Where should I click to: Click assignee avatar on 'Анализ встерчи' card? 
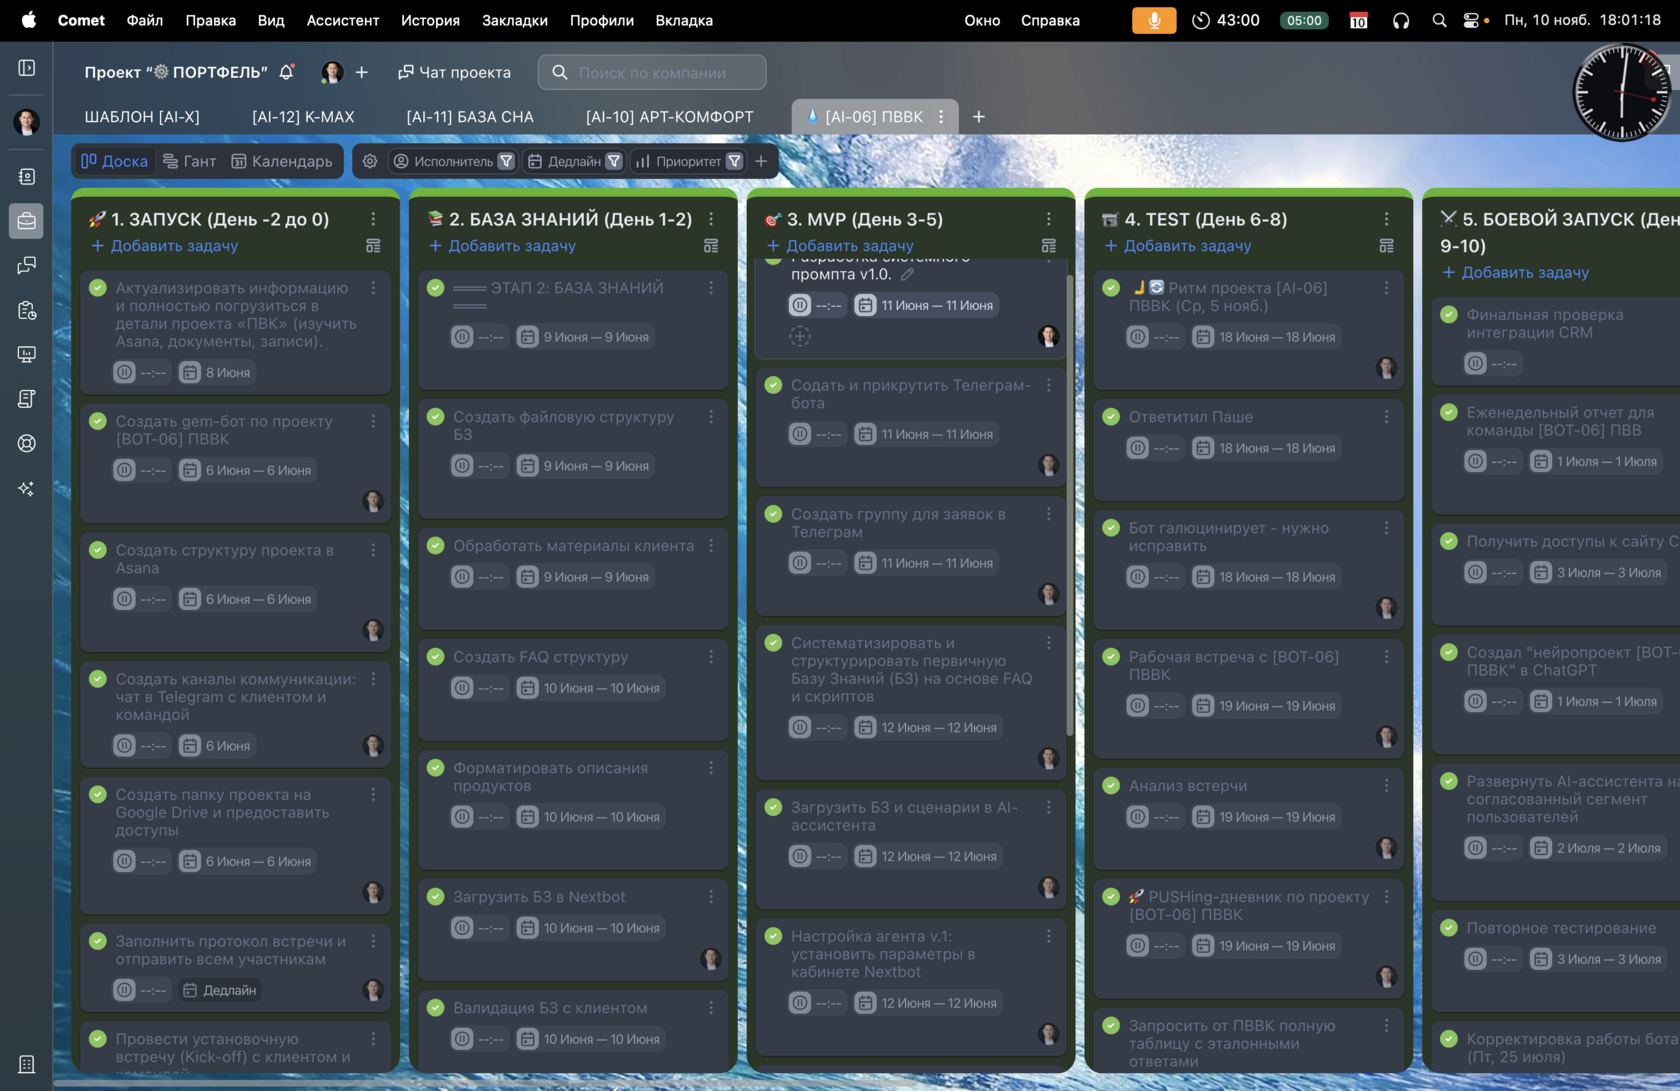[x=1387, y=849]
